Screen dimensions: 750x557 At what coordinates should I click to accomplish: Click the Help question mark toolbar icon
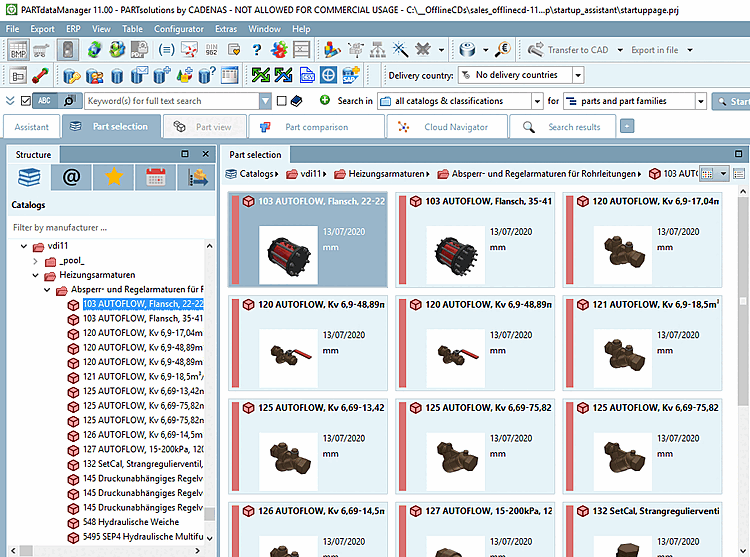(257, 49)
